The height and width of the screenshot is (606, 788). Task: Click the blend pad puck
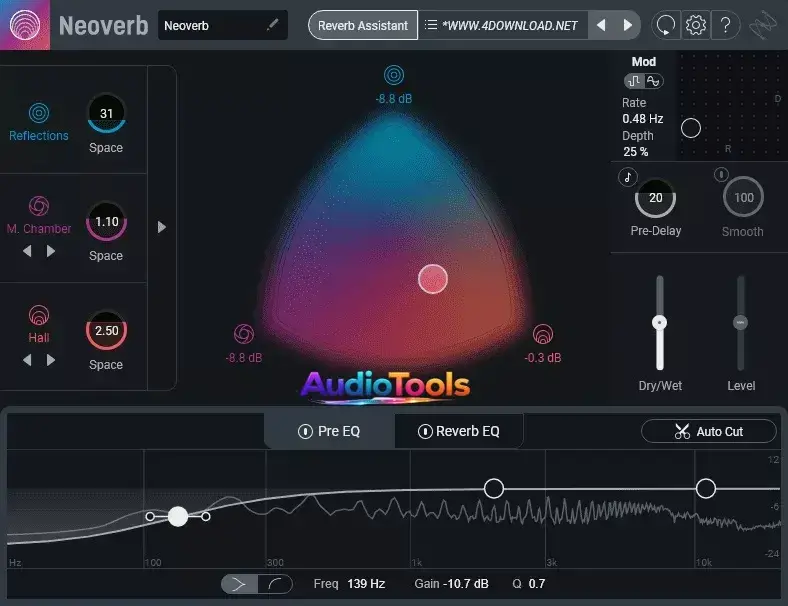coord(433,279)
